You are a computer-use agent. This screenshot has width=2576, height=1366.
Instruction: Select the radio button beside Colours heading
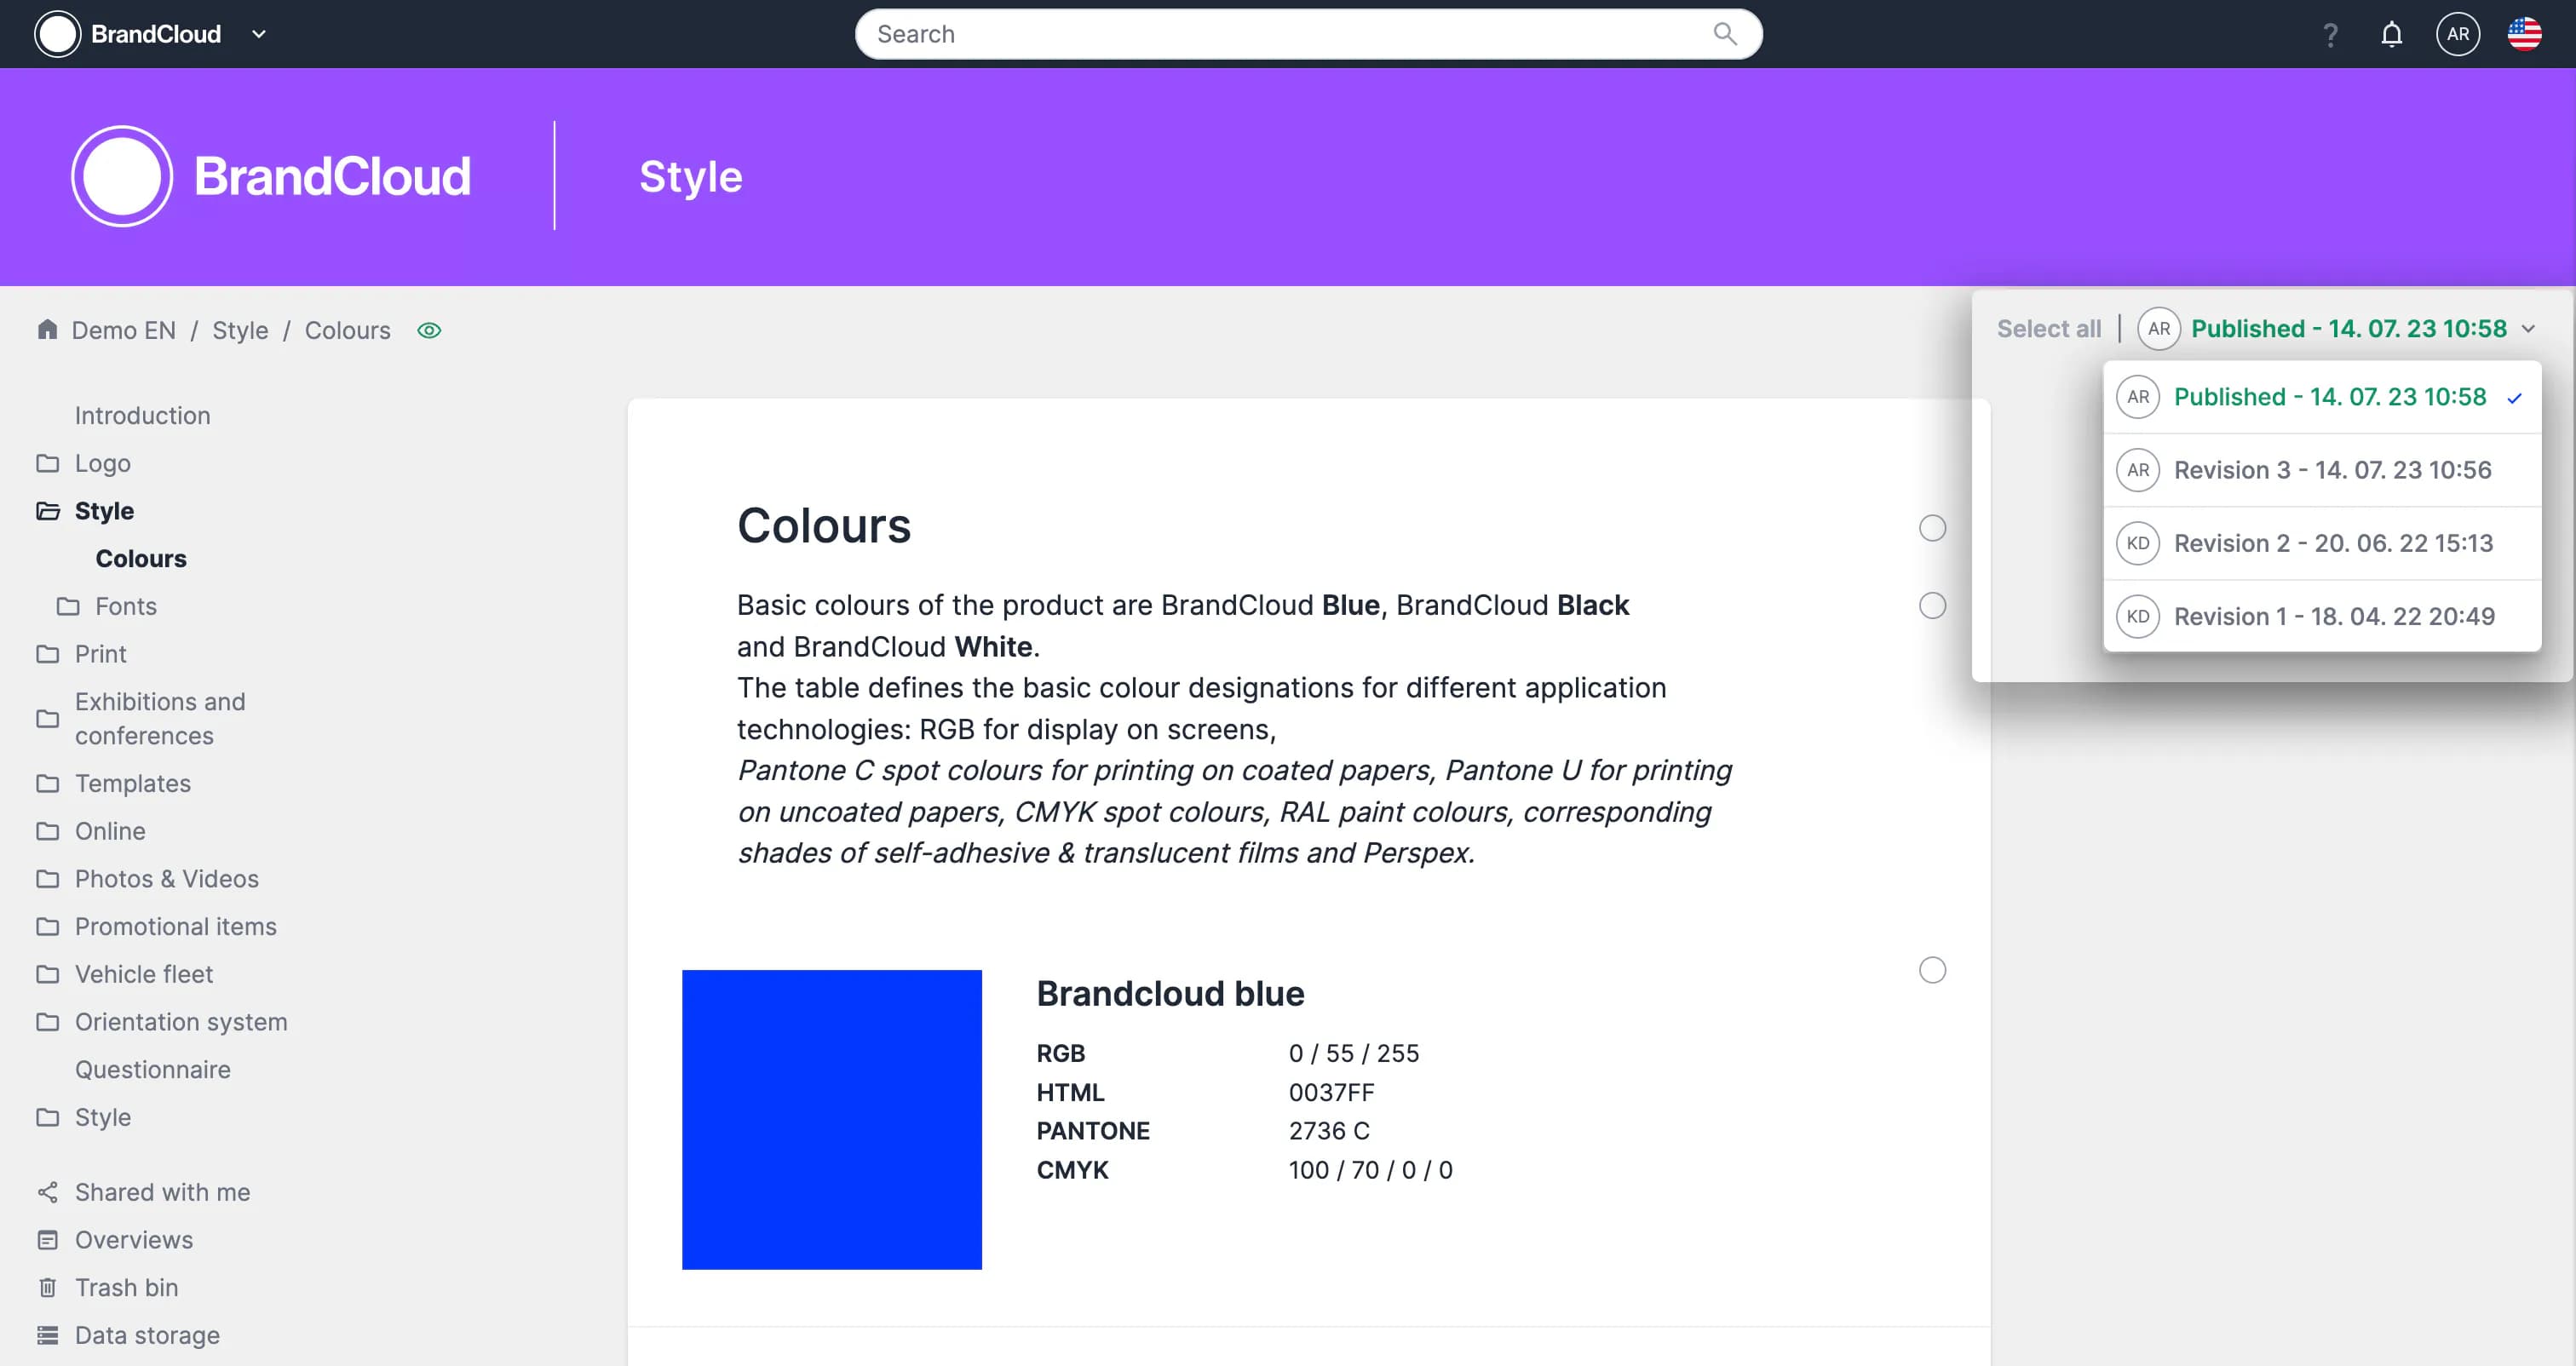point(1932,528)
